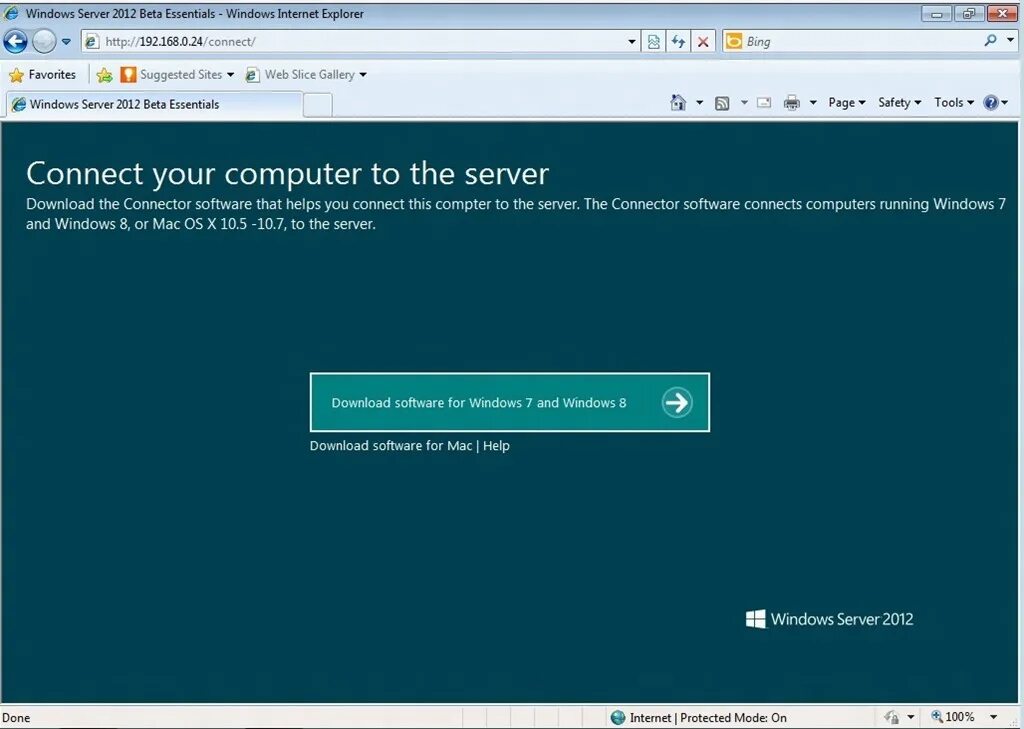Click the red Stop loading icon
Image resolution: width=1024 pixels, height=729 pixels.
point(703,42)
